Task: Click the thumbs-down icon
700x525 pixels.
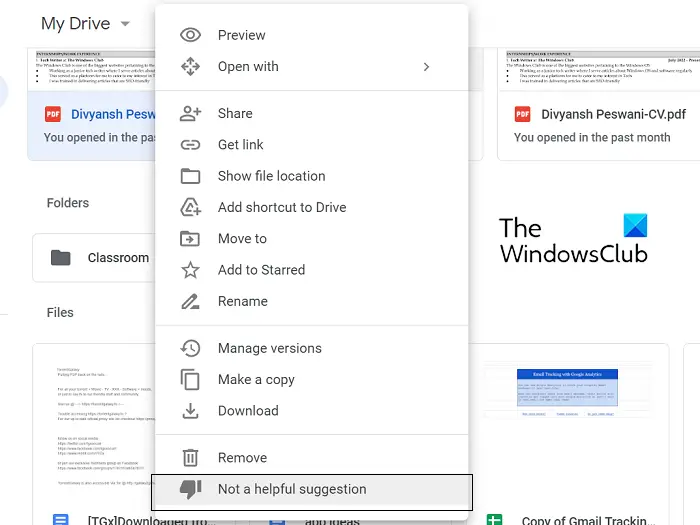Action: pyautogui.click(x=191, y=489)
